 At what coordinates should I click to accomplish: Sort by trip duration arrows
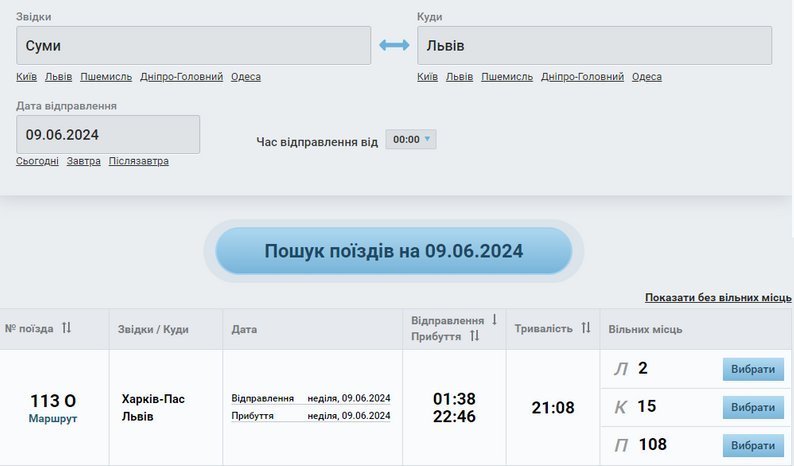586,328
